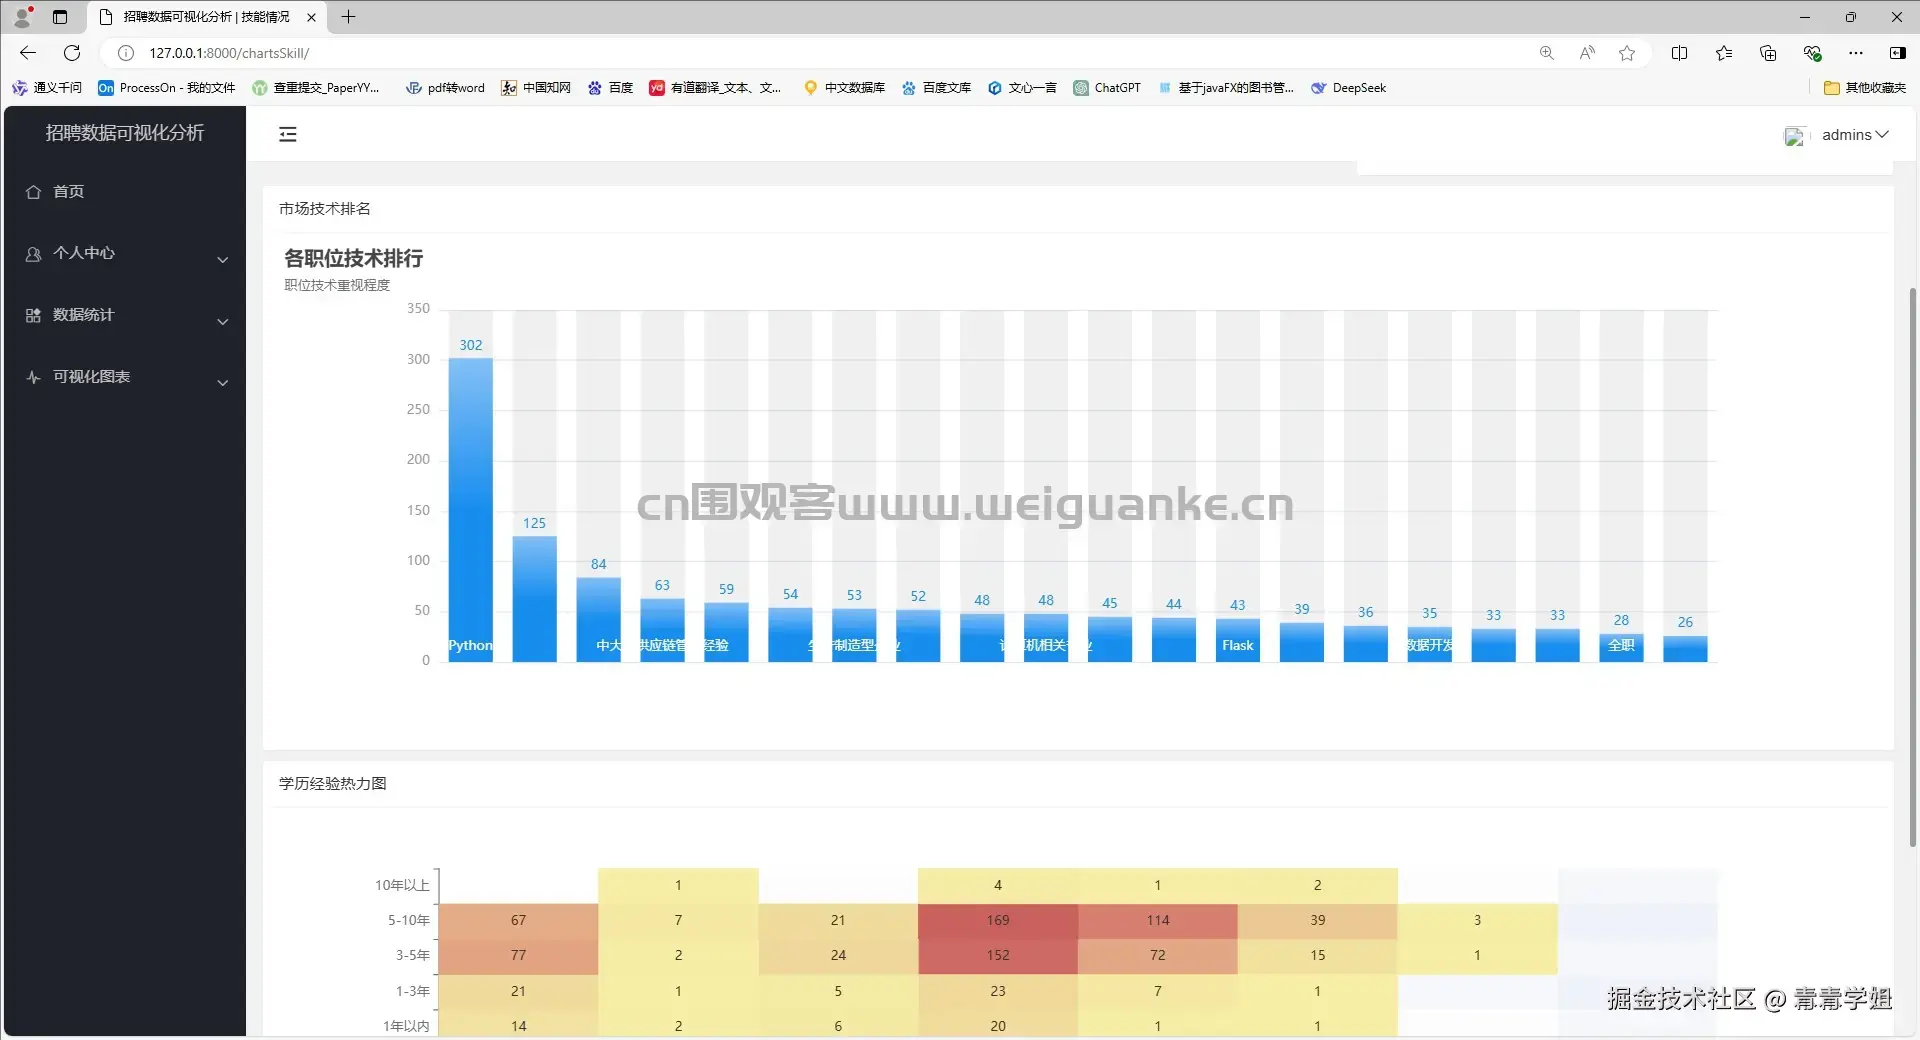Screen dimensions: 1920x1040
Task: Click the 5-10年 heatmap row label
Action: 409,921
